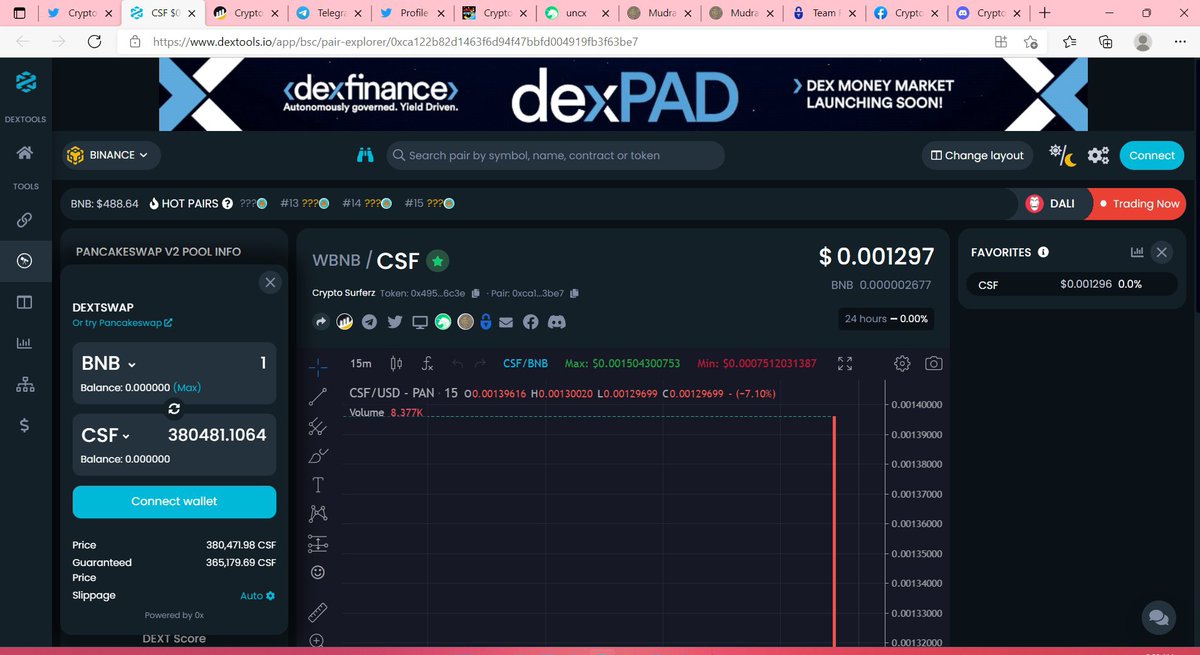Copy the token address 0x495...6c3e
The height and width of the screenshot is (655, 1200).
tap(475, 293)
